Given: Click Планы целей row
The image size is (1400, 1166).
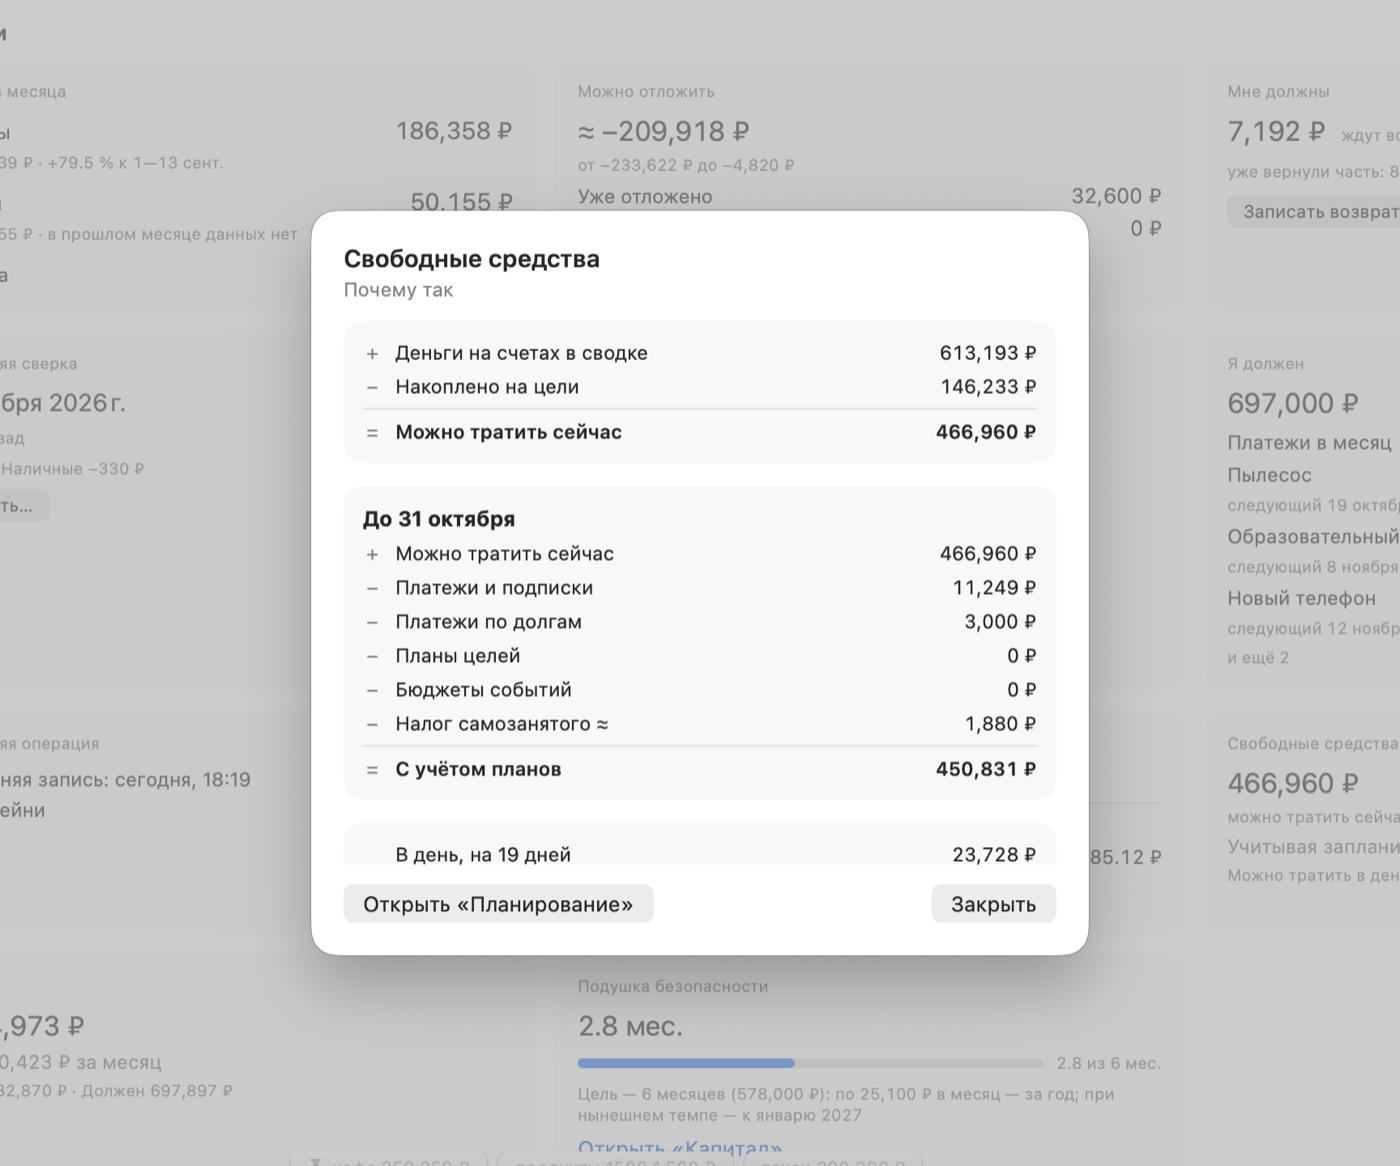Looking at the screenshot, I should point(700,656).
